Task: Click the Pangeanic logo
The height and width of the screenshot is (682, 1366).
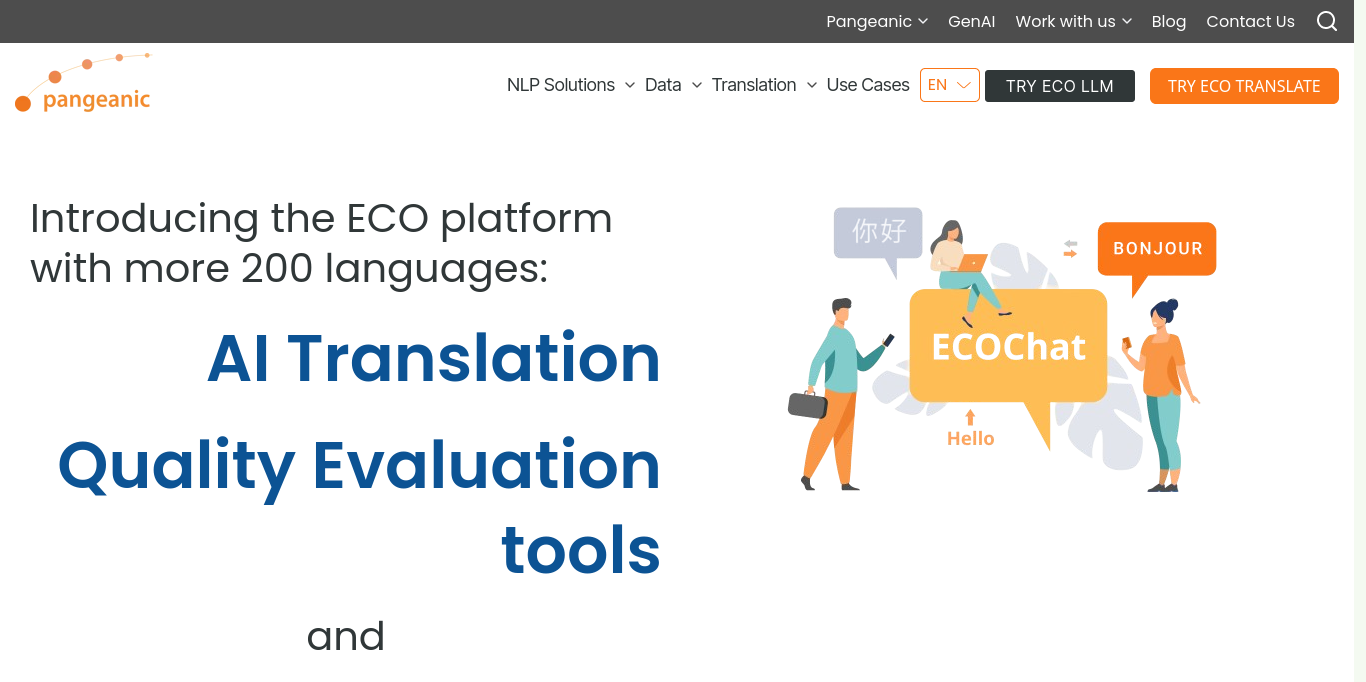Action: [83, 83]
